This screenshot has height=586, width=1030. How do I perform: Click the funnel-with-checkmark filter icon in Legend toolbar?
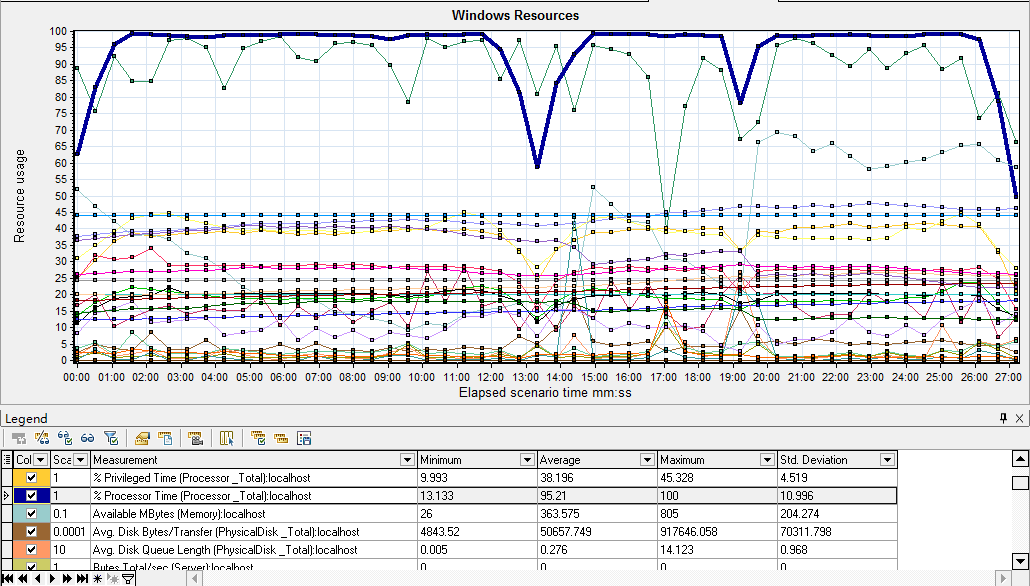[x=111, y=438]
